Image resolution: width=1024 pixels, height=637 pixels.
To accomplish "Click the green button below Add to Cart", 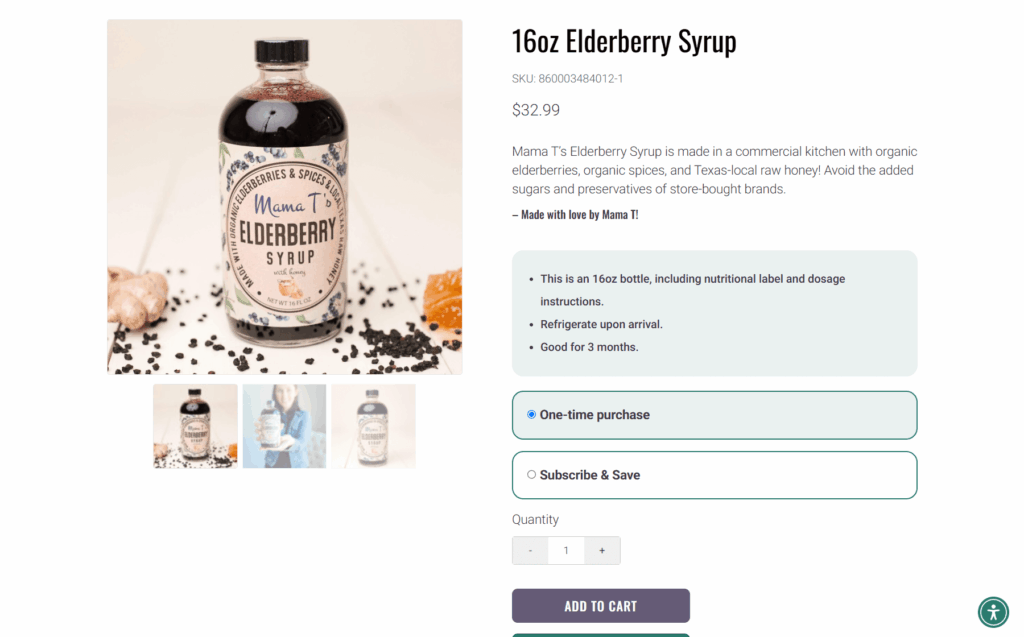I will tap(600, 634).
